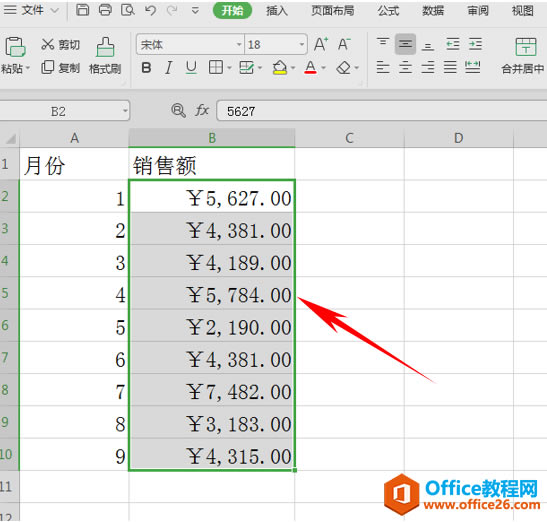Decrease font size with A- icon
Viewport: 547px width, 522px height.
point(344,44)
